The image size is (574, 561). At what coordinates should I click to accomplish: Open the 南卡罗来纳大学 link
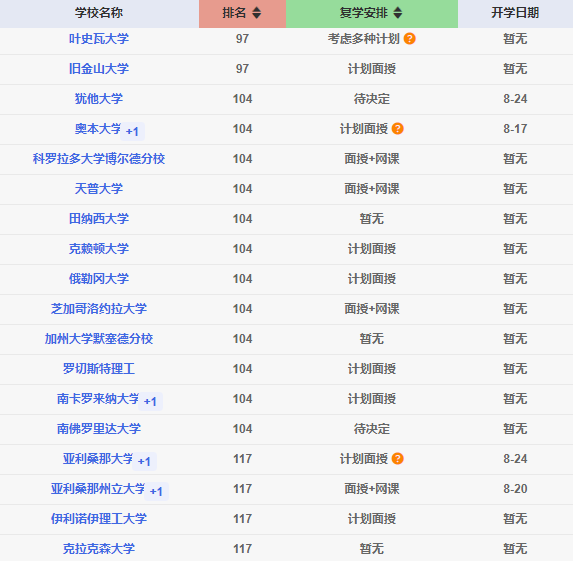pos(98,398)
